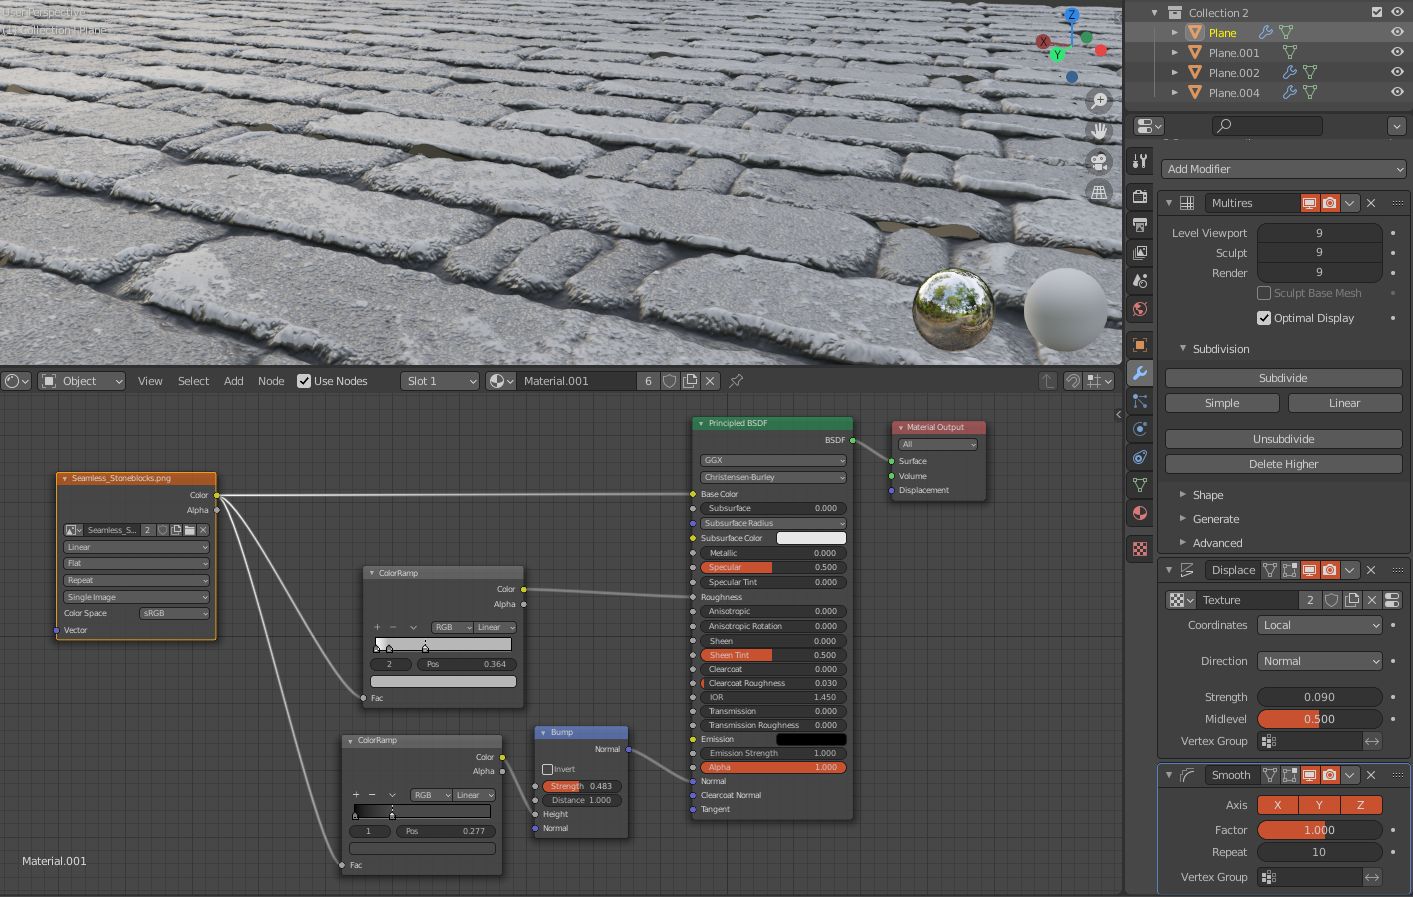
Task: Enable Sculpt Base Mesh checkbox
Action: pyautogui.click(x=1263, y=292)
